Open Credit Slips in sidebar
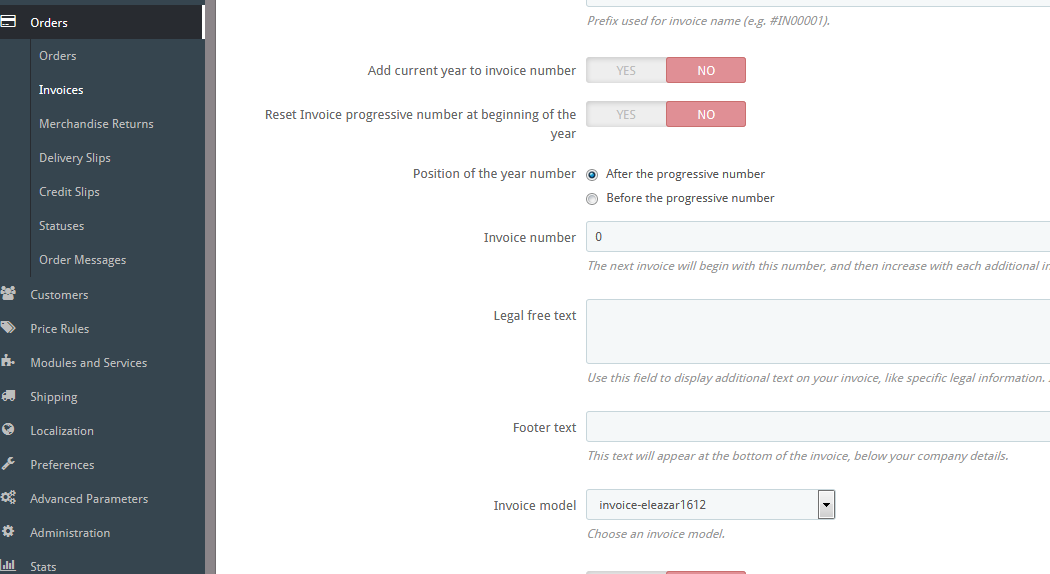The image size is (1050, 574). [69, 192]
